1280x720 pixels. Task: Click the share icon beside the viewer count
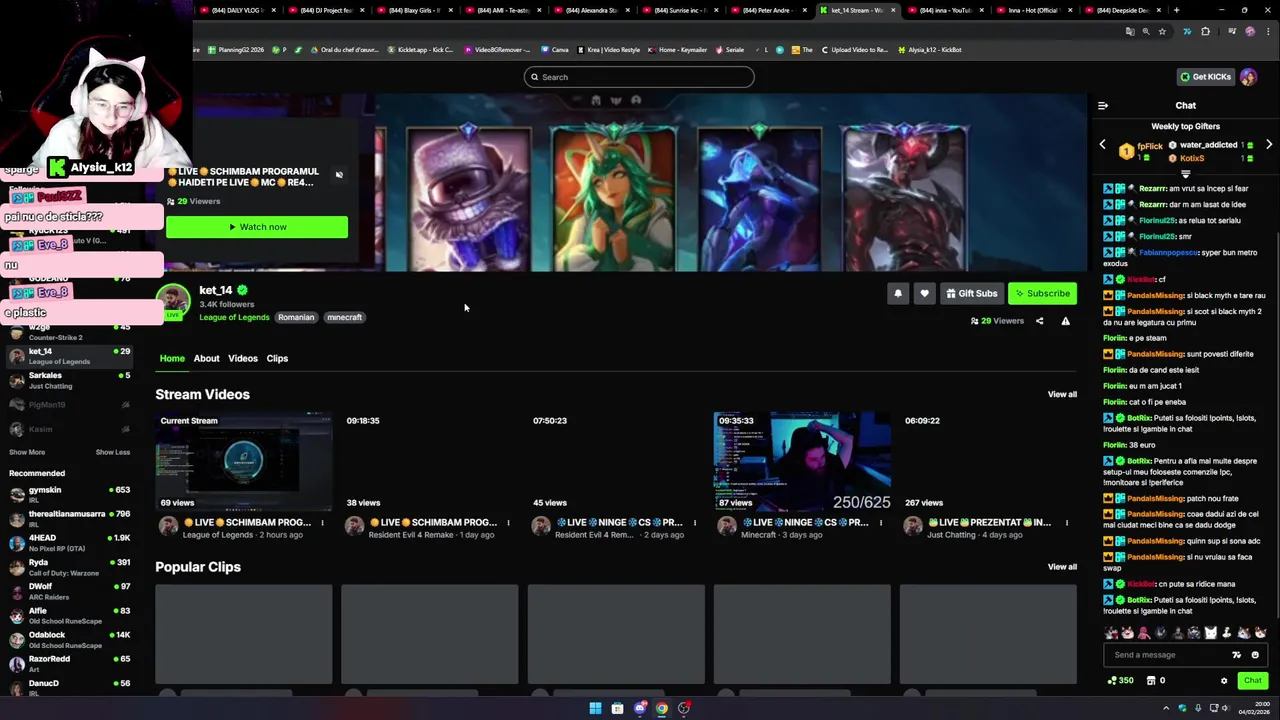pos(1039,321)
